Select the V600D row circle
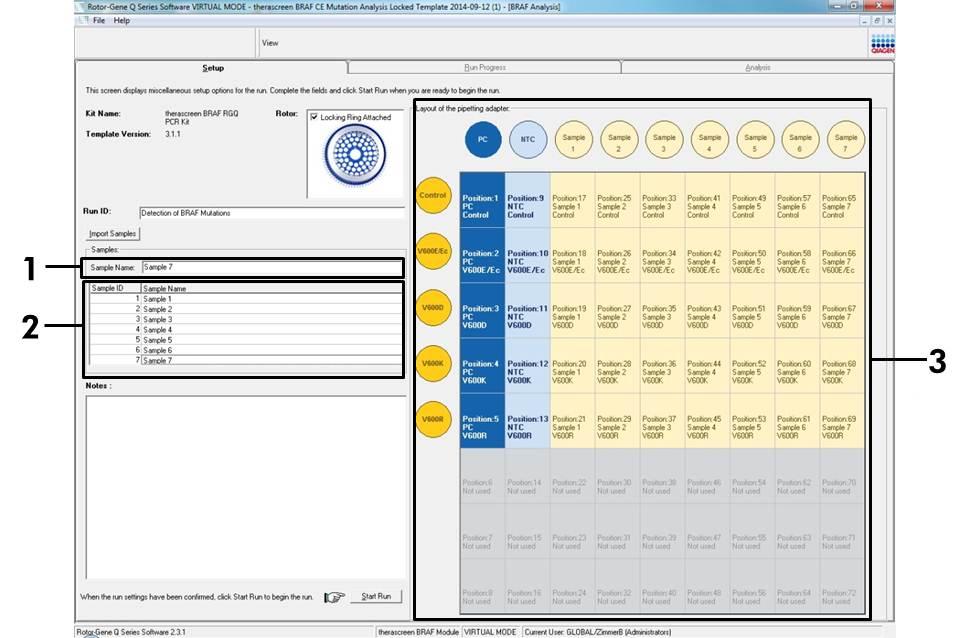 pos(433,307)
